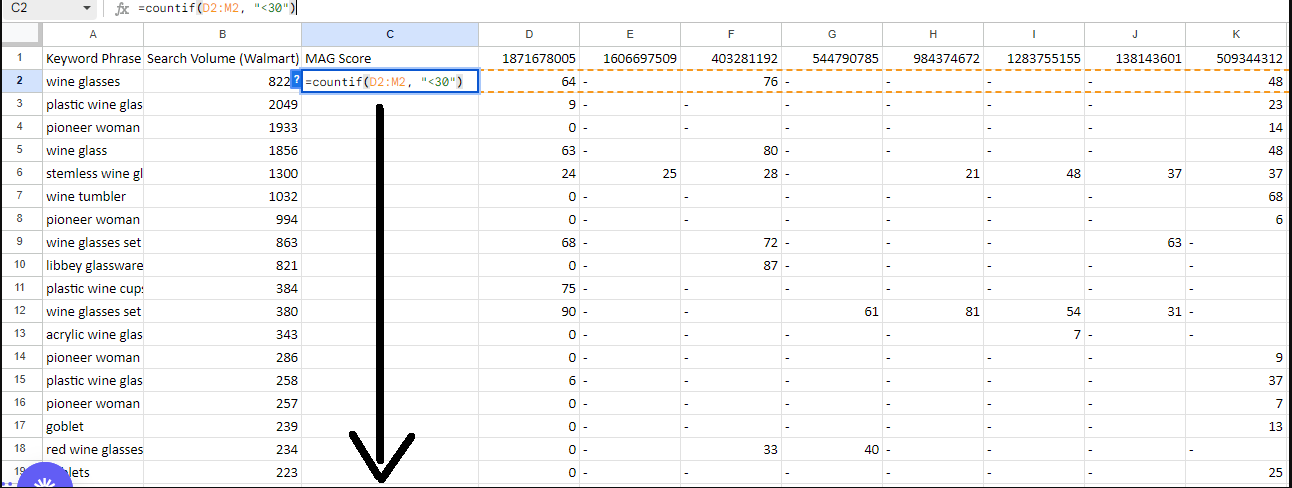Select column H header

pos(933,34)
